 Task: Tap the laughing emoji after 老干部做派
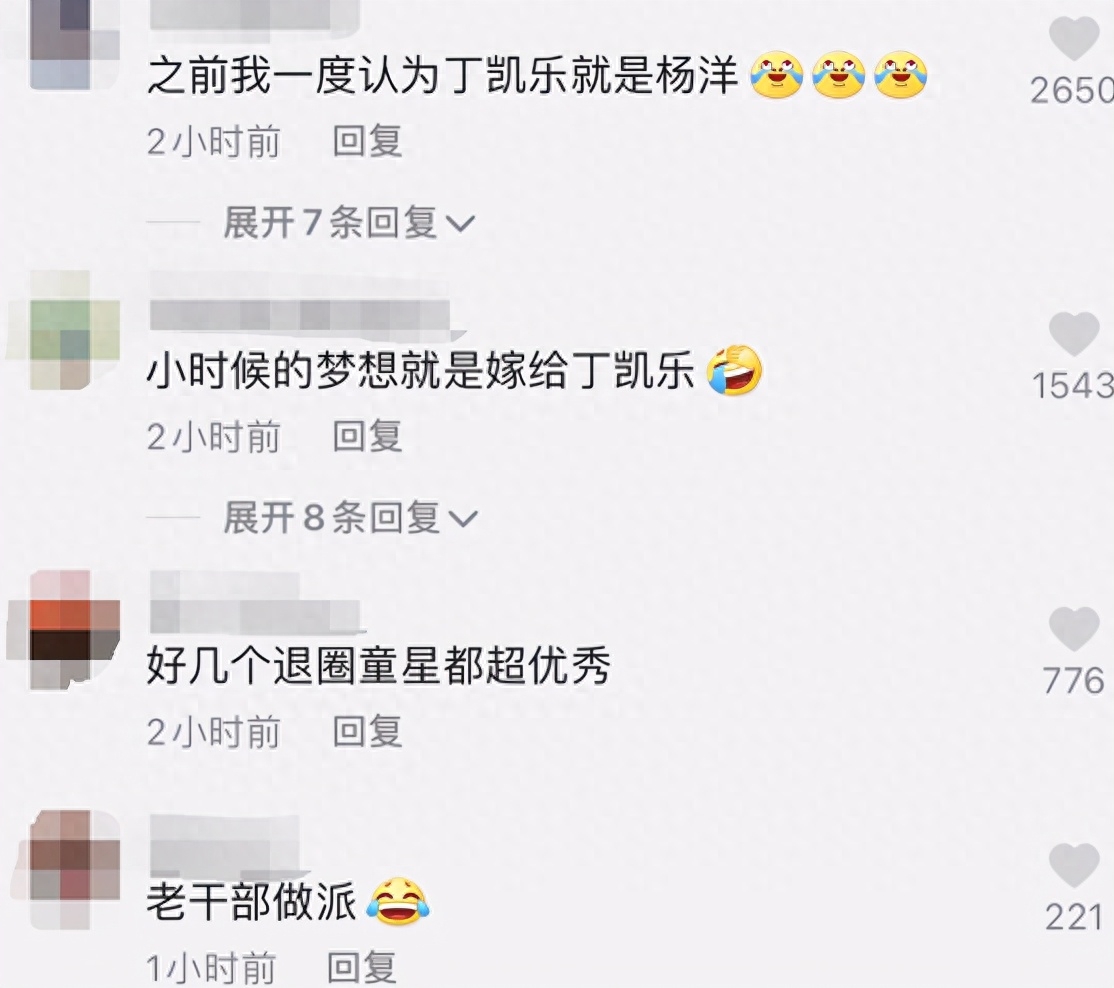coord(398,901)
